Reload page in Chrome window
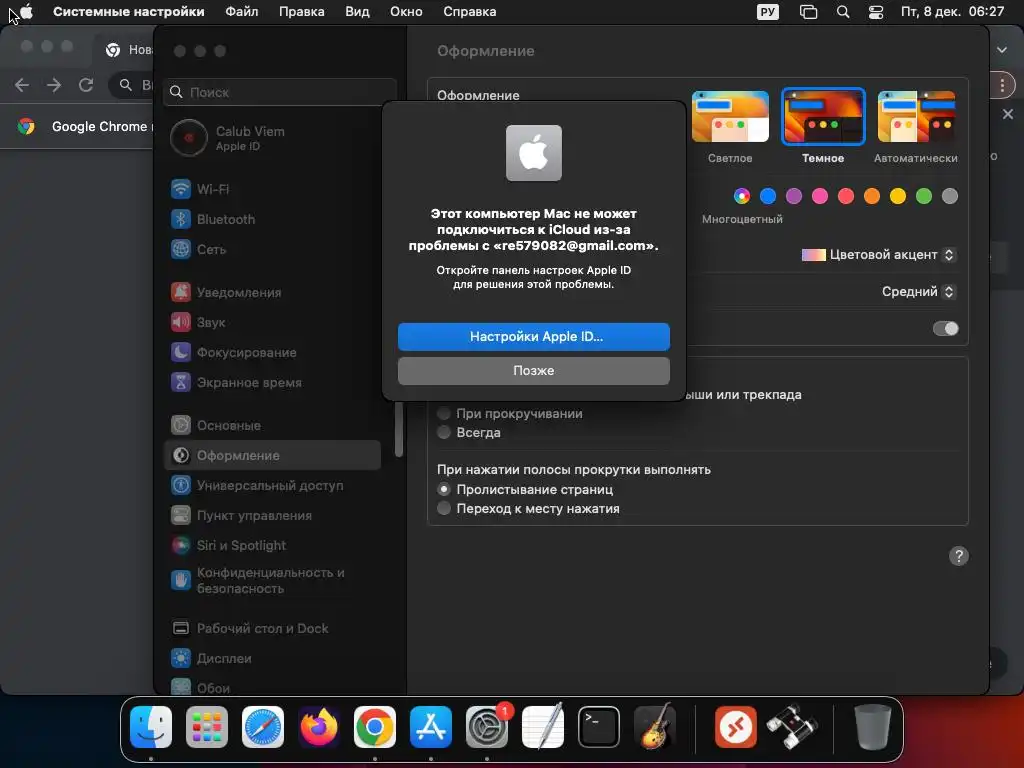Screen dimensions: 1024x768 pyautogui.click(x=86, y=85)
